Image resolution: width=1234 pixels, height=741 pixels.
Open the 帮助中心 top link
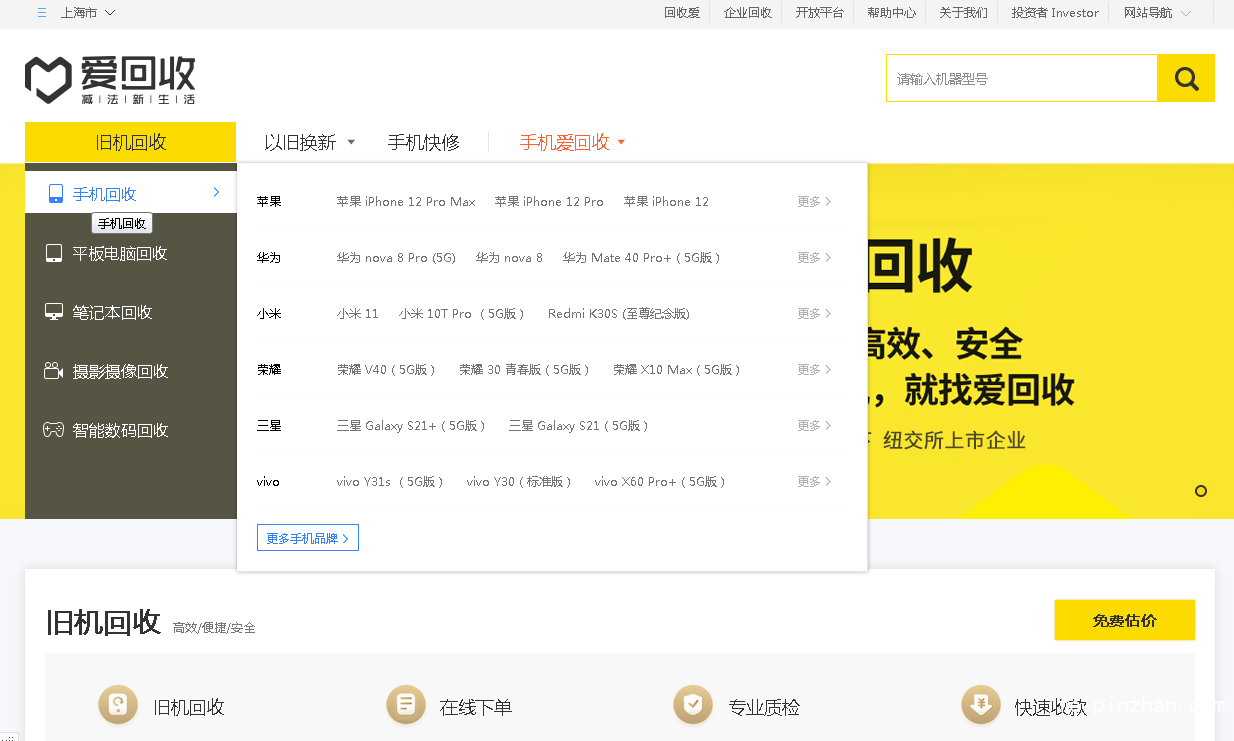tap(891, 13)
